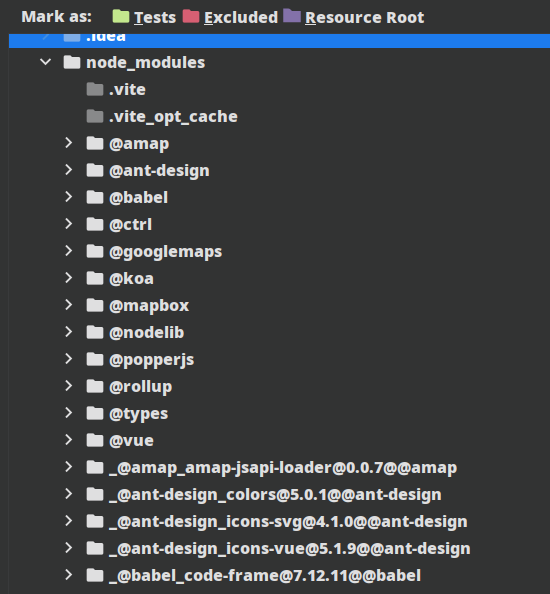550x594 pixels.
Task: Mark the folder as Resource Root
Action: (354, 17)
